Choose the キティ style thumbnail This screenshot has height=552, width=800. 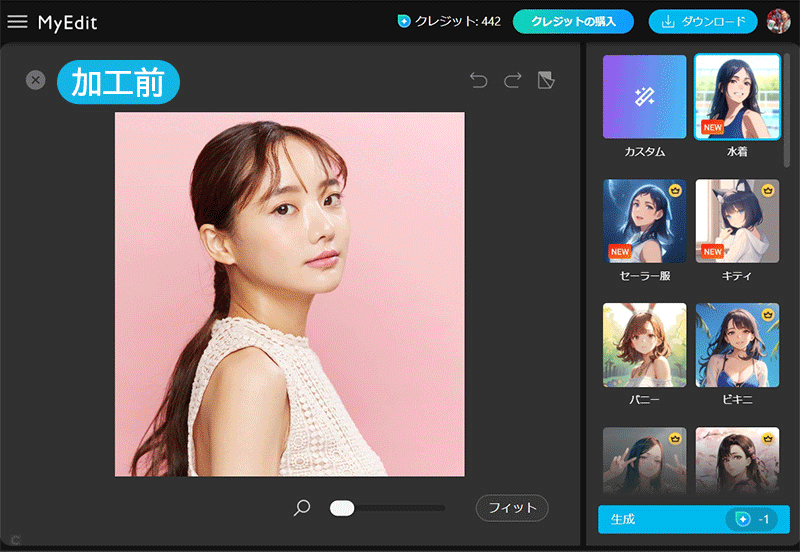(x=737, y=221)
